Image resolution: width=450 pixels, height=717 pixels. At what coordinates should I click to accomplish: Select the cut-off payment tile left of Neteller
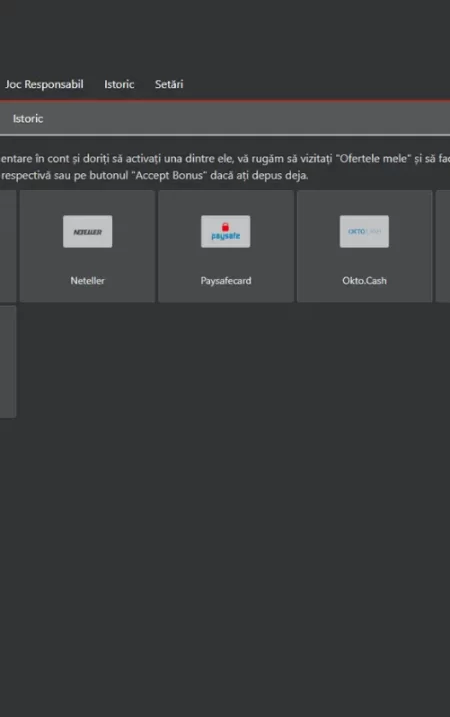(x=8, y=246)
